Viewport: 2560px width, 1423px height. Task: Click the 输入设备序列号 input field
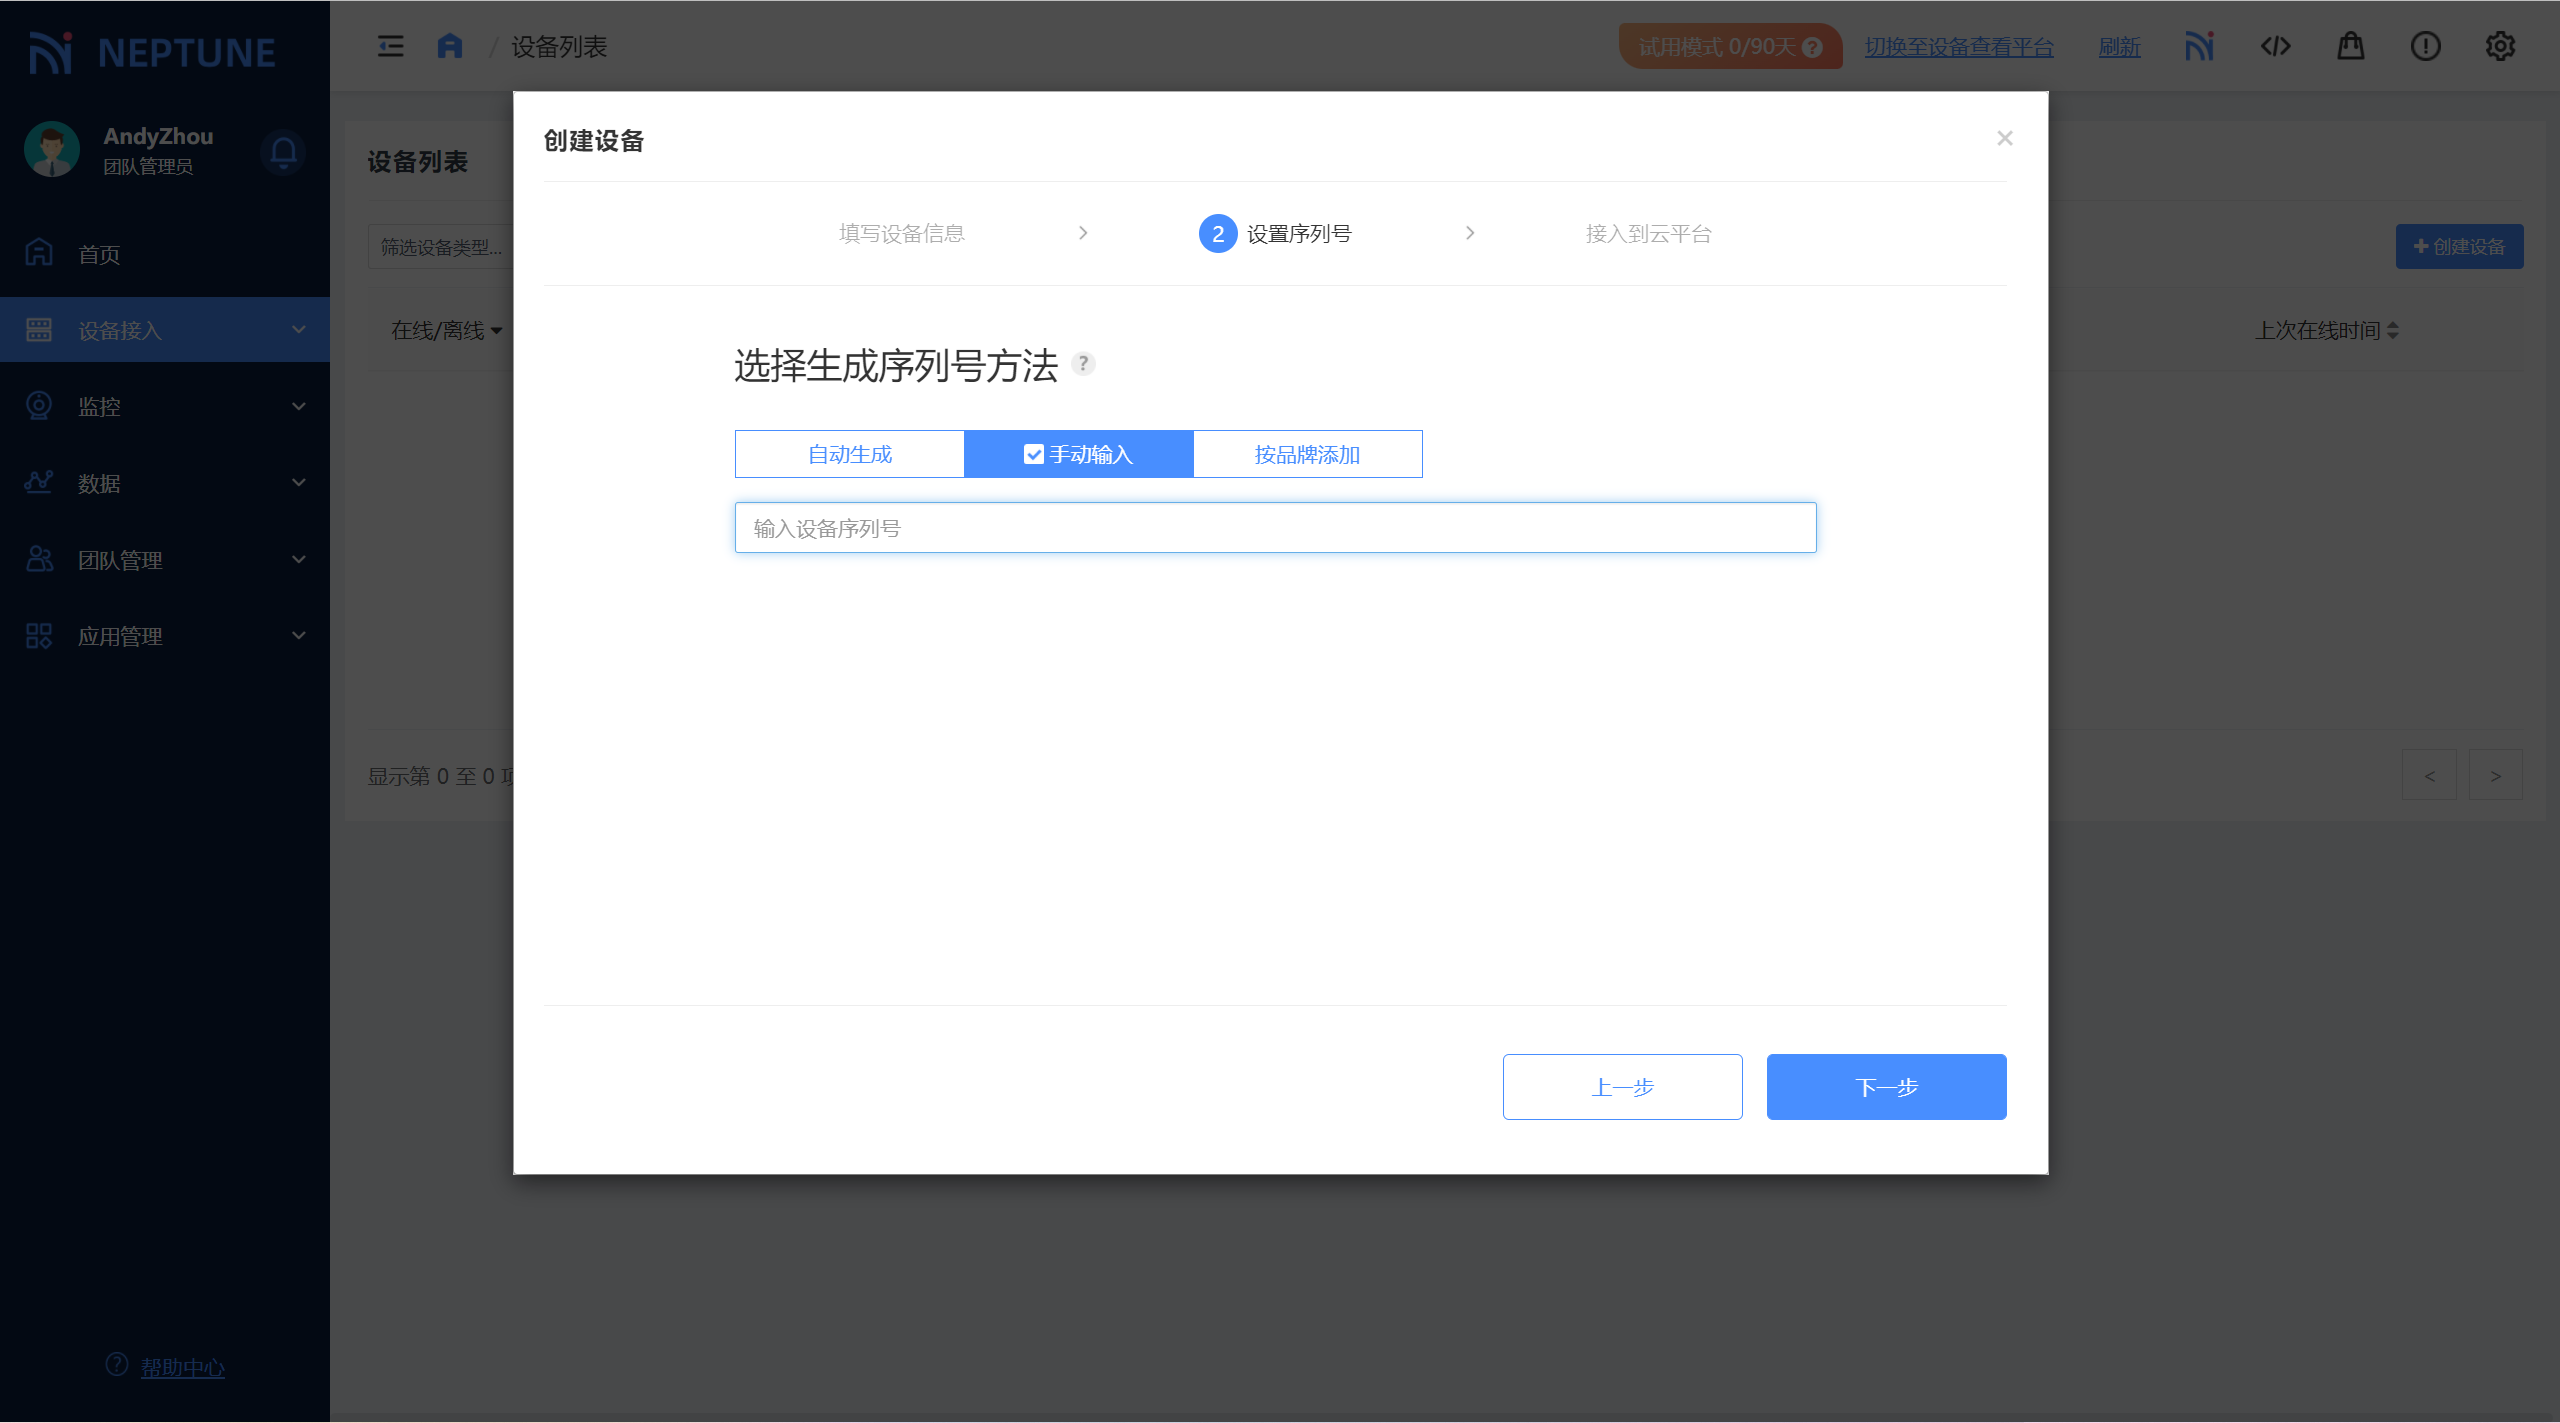pyautogui.click(x=1275, y=528)
